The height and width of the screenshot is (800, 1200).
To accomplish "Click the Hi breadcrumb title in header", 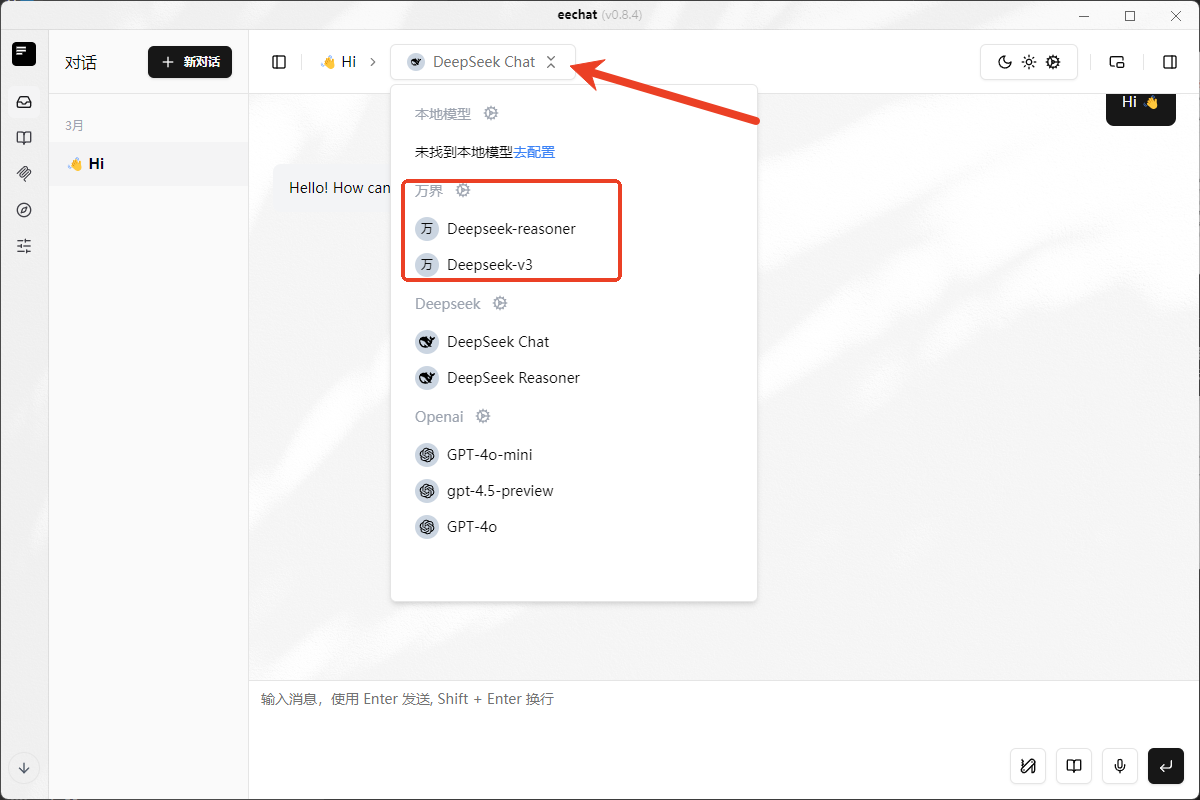I will pyautogui.click(x=338, y=62).
